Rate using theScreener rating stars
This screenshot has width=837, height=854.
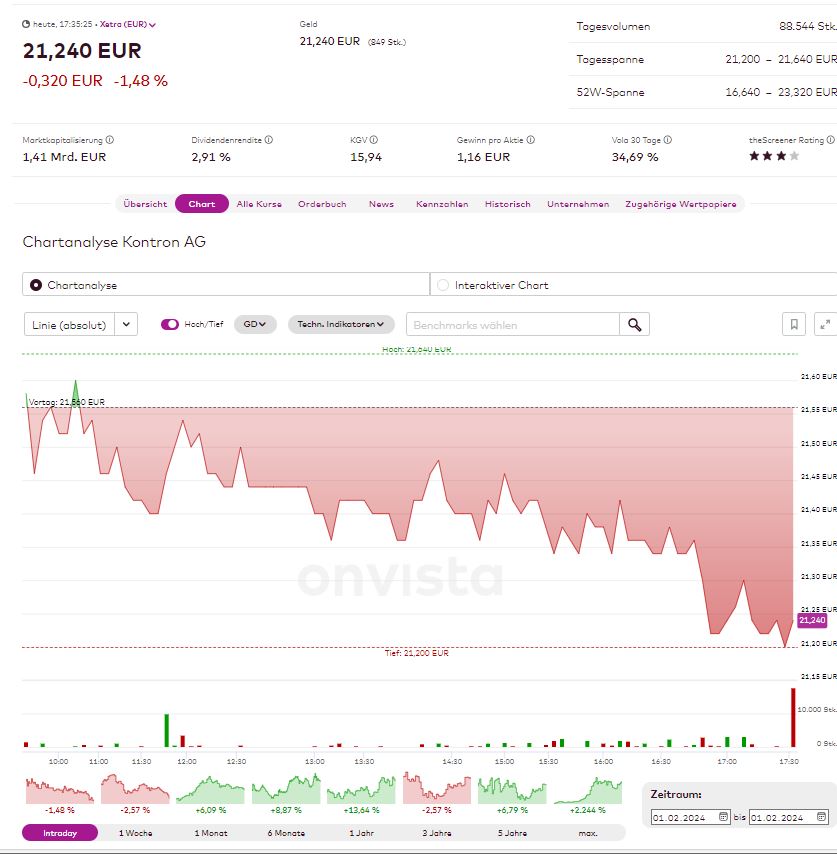pyautogui.click(x=774, y=156)
